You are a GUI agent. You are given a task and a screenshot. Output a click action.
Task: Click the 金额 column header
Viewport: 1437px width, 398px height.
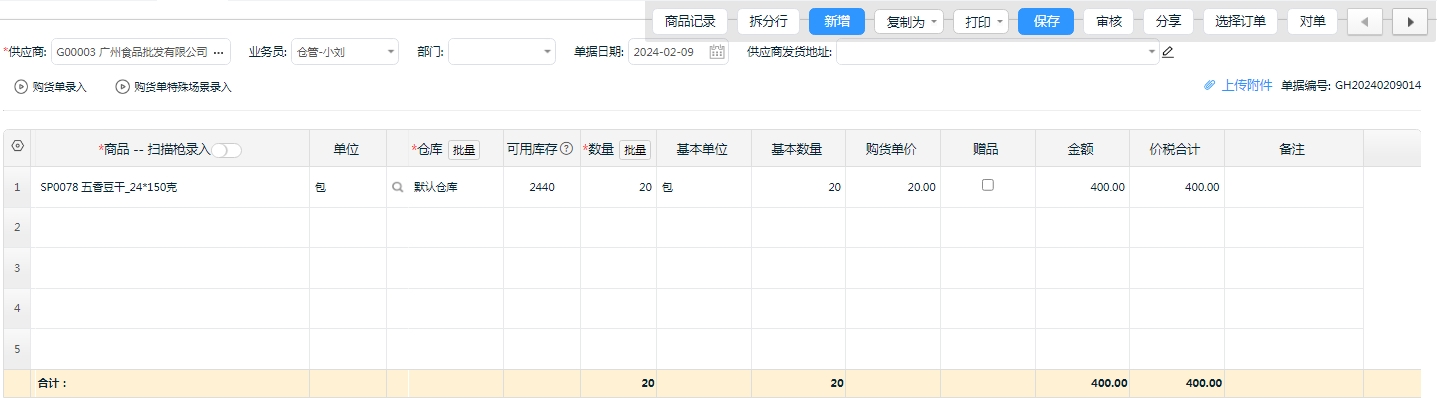click(1082, 149)
